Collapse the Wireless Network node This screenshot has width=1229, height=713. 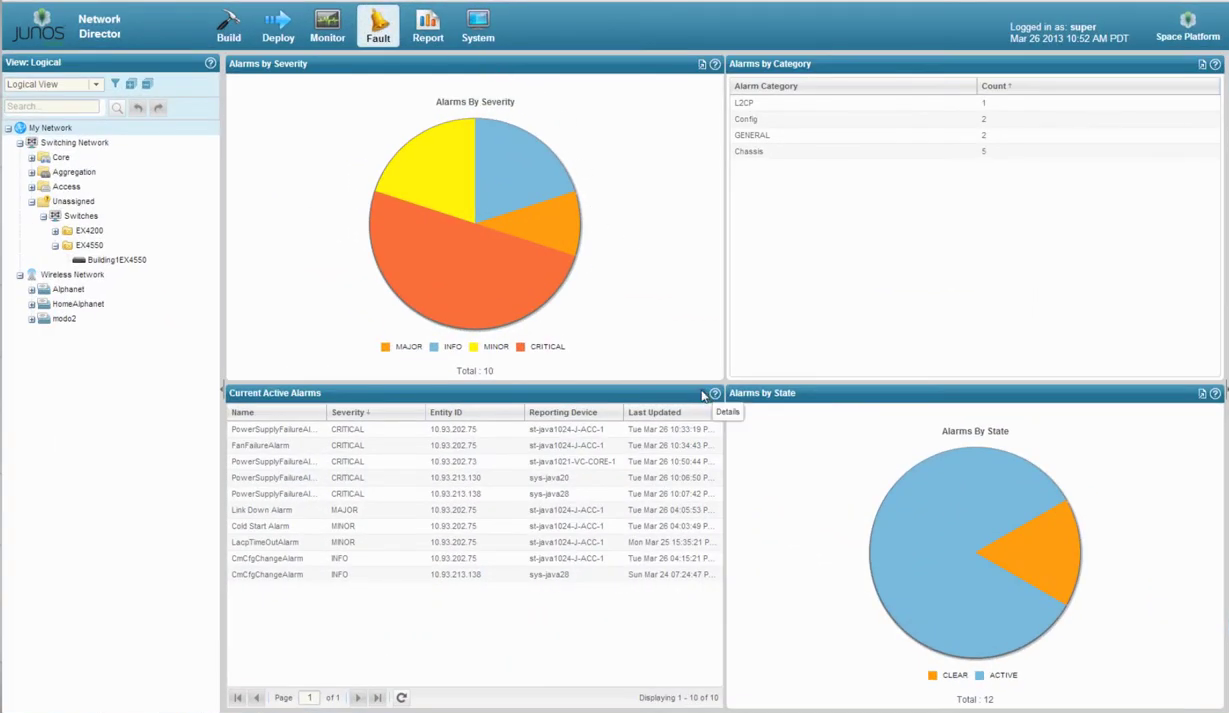point(20,275)
